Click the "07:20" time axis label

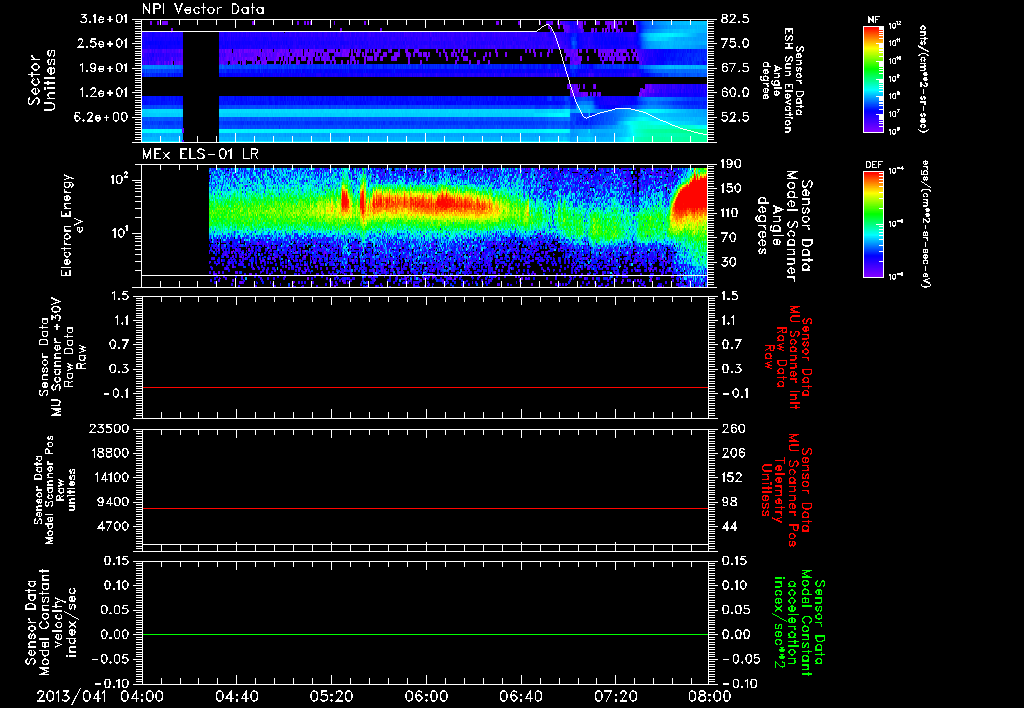click(x=615, y=696)
